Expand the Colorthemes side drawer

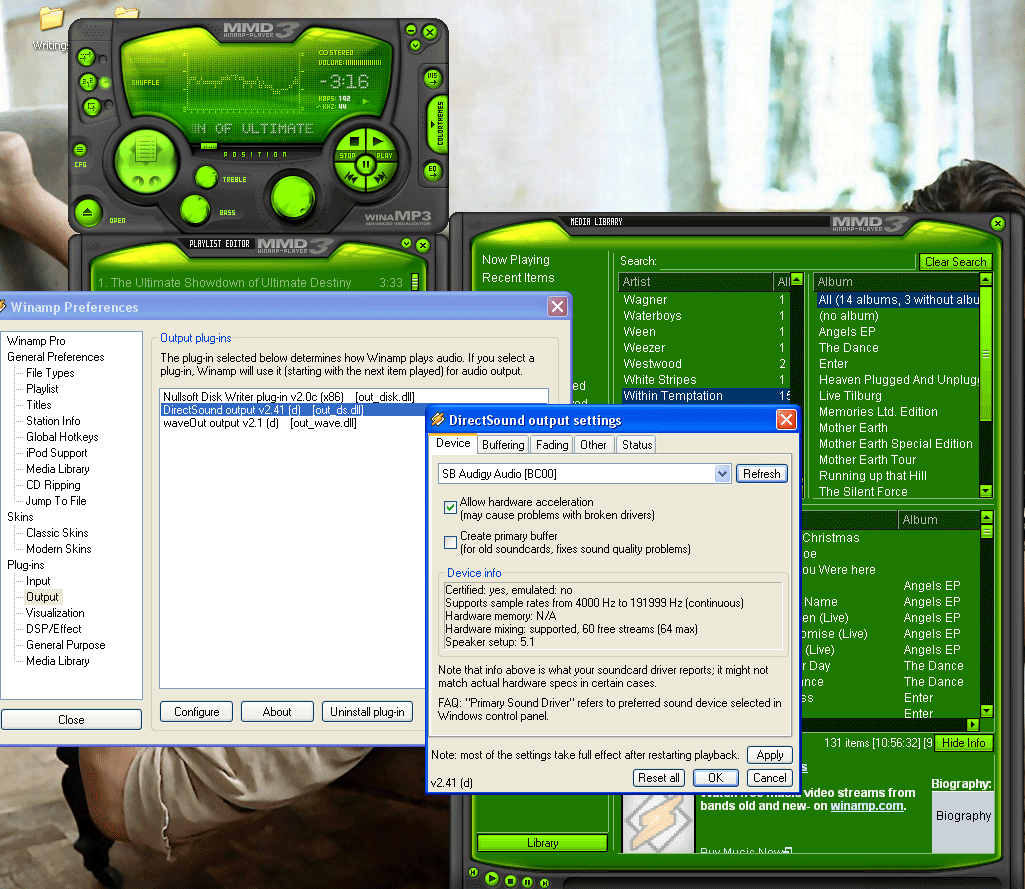click(438, 124)
